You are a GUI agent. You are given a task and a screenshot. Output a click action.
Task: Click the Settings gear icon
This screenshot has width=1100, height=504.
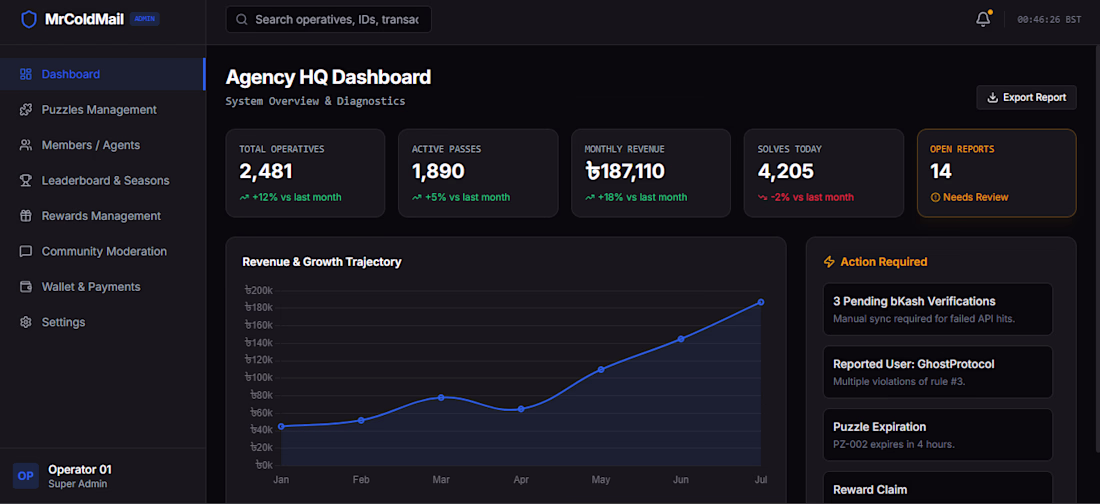pyautogui.click(x=26, y=322)
